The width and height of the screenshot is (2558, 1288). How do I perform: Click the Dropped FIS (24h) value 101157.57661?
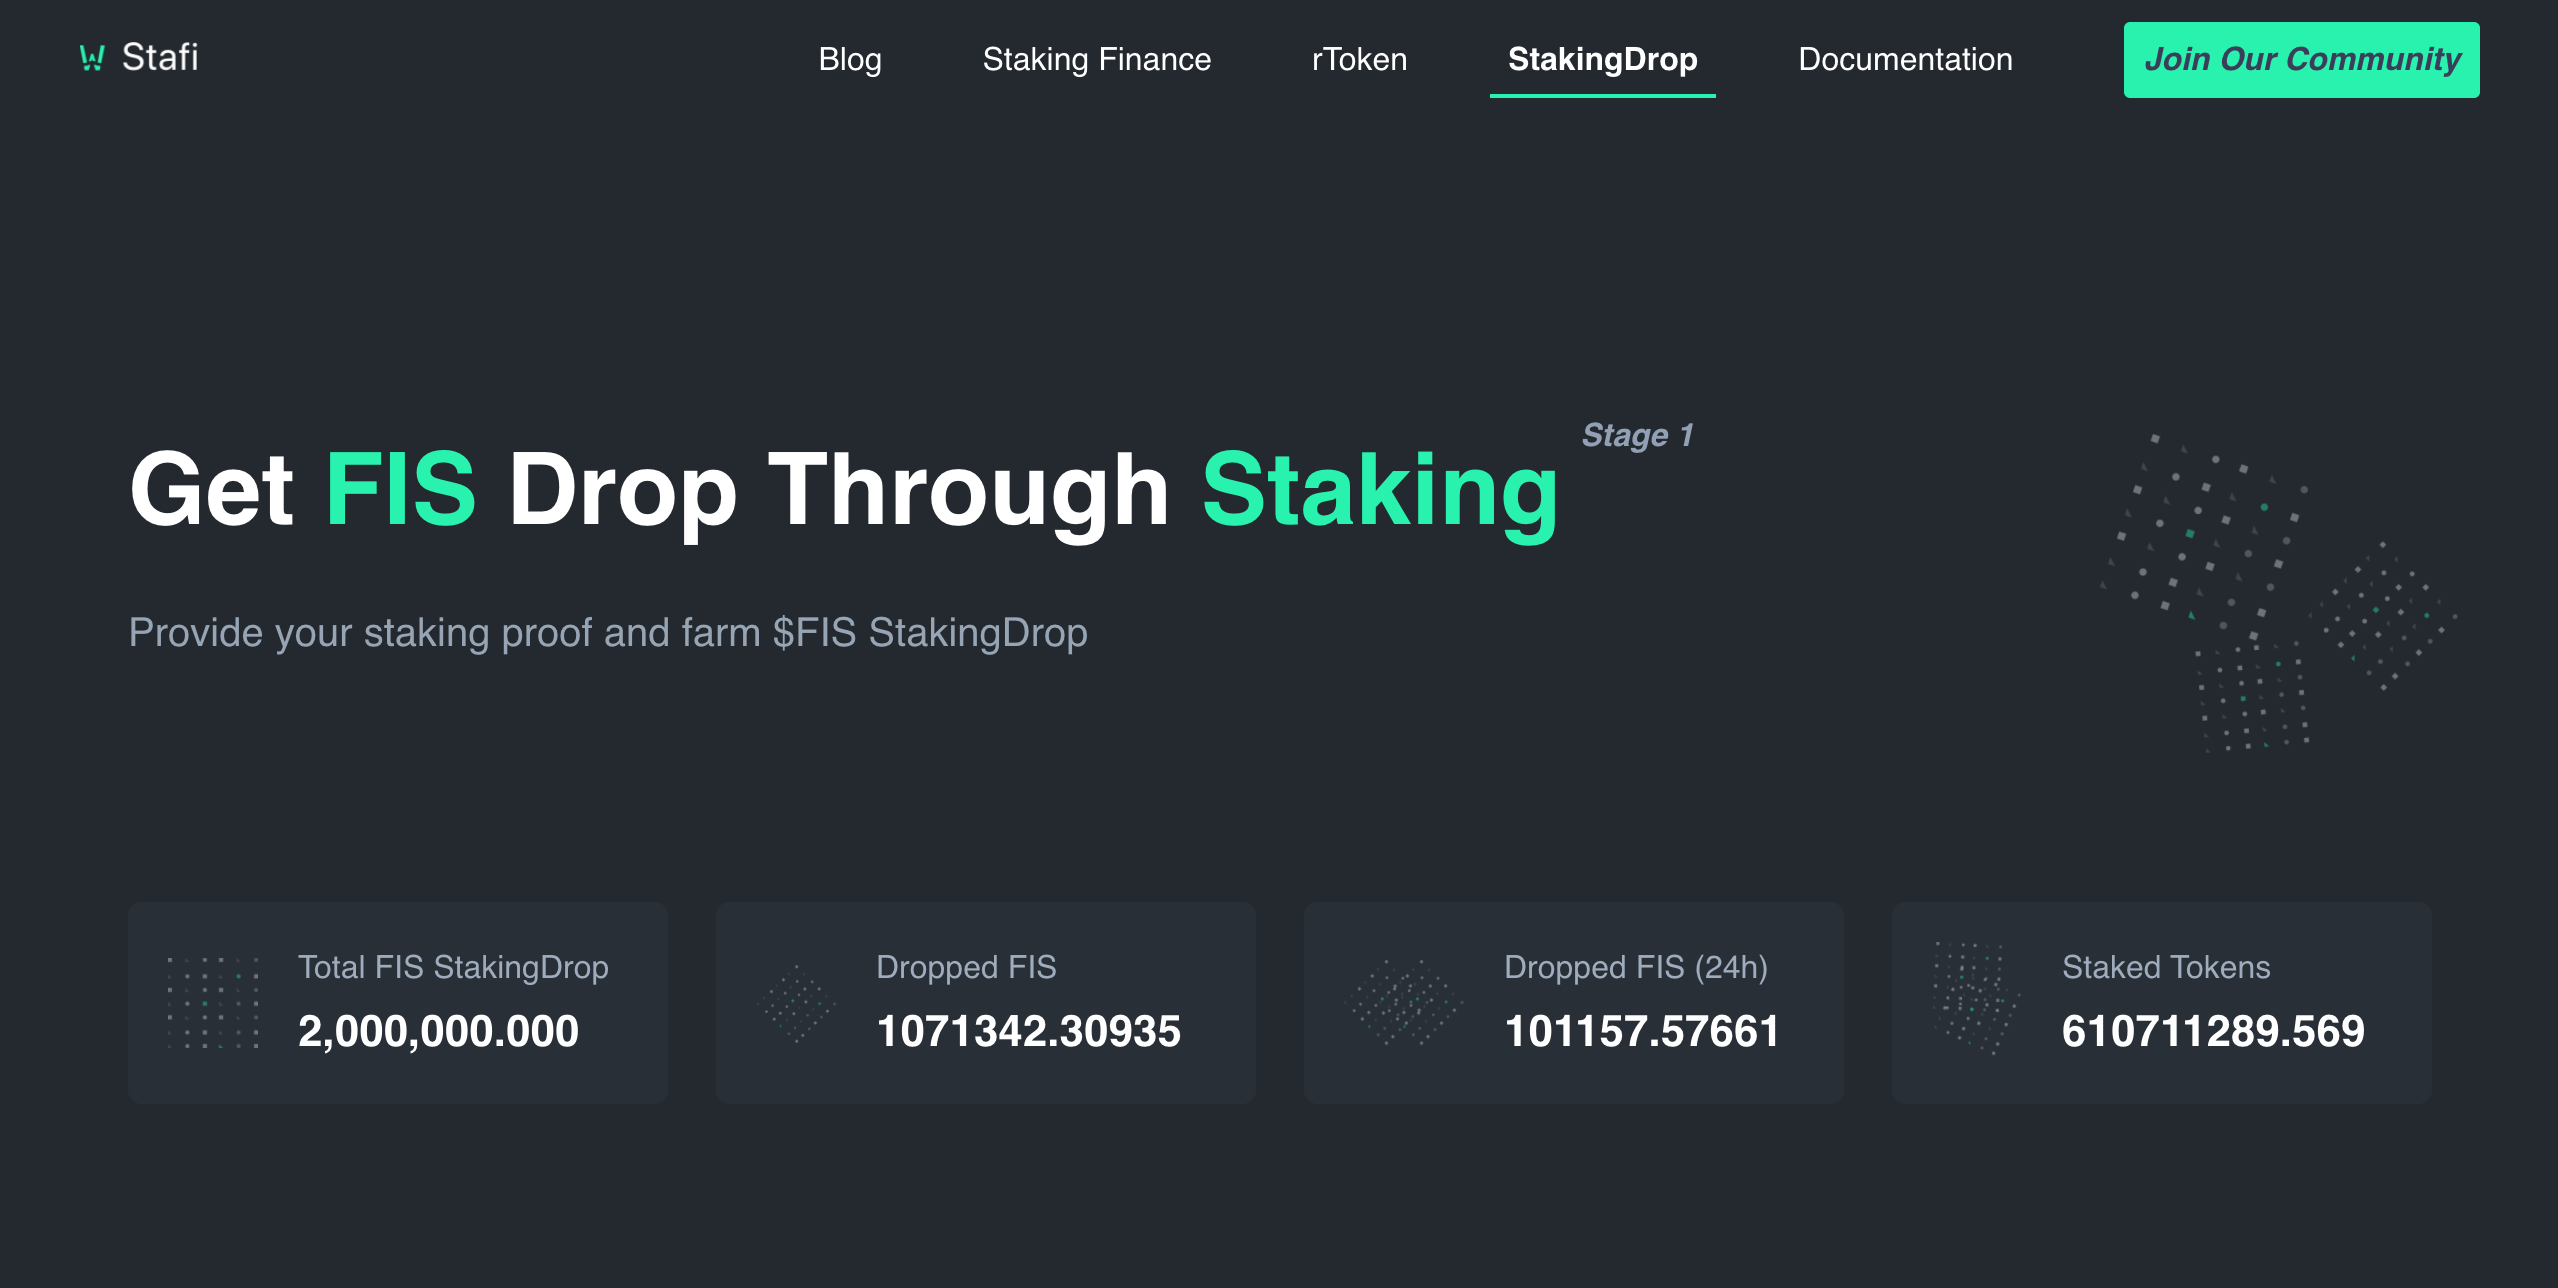pos(1642,1031)
